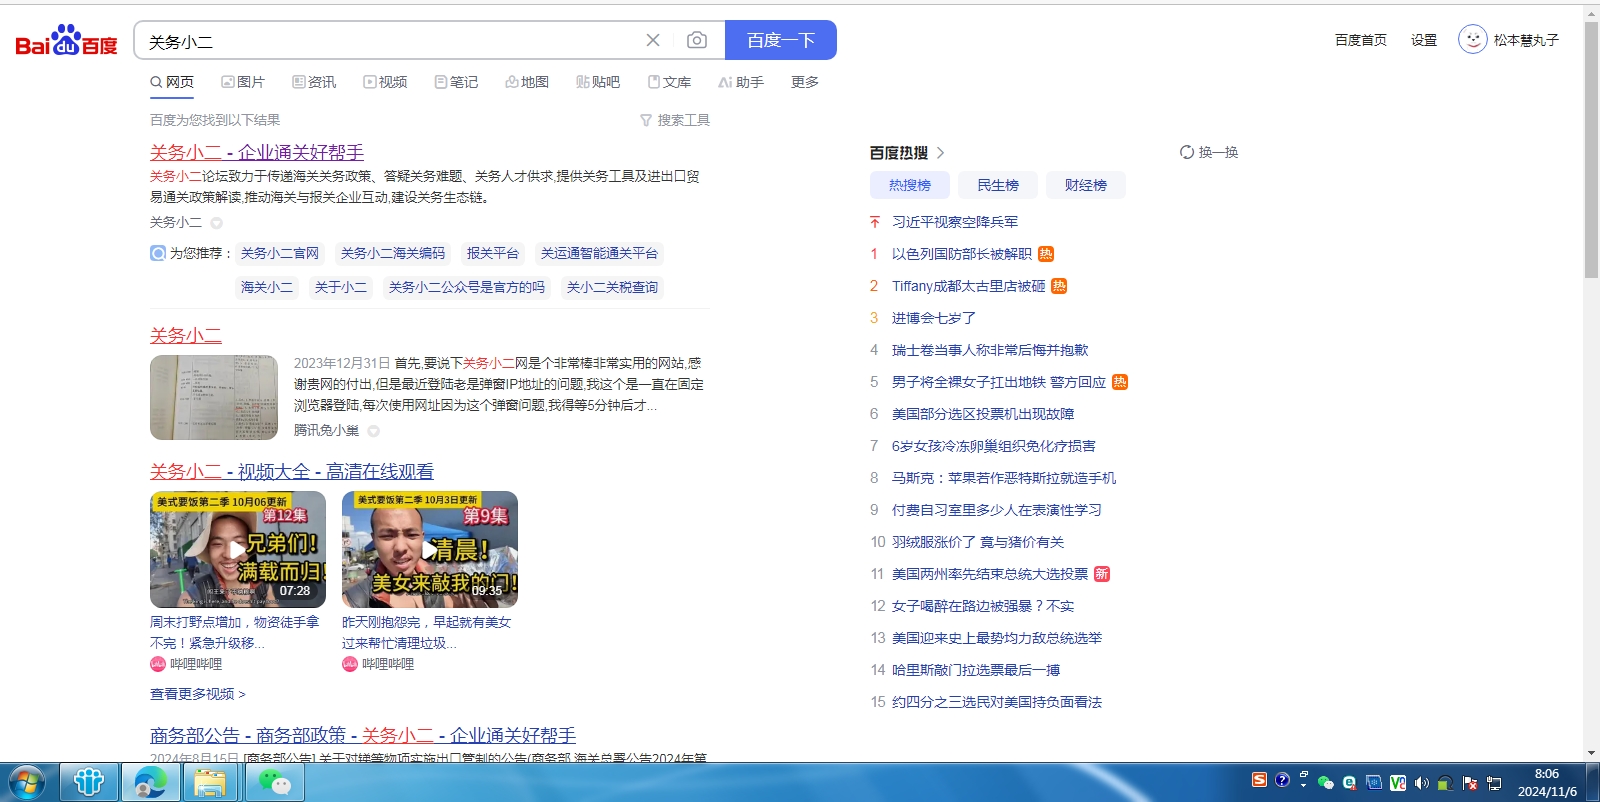This screenshot has width=1600, height=802.
Task: Click the Sogou input method tray icon
Action: pos(1259,780)
